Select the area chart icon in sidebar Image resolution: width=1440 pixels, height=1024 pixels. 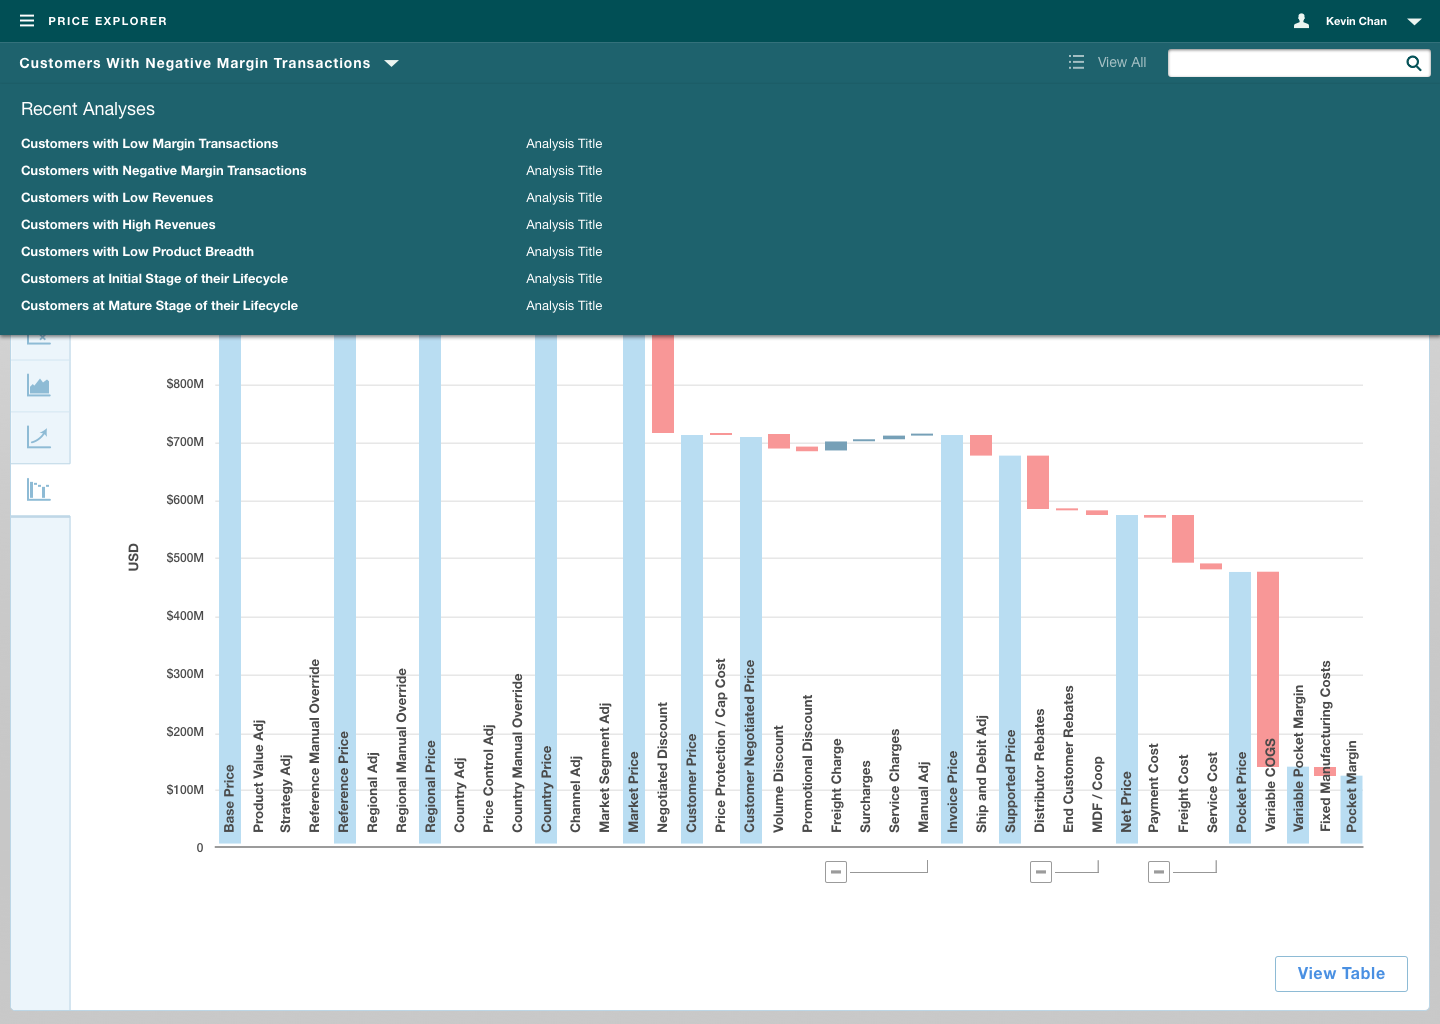pyautogui.click(x=39, y=386)
